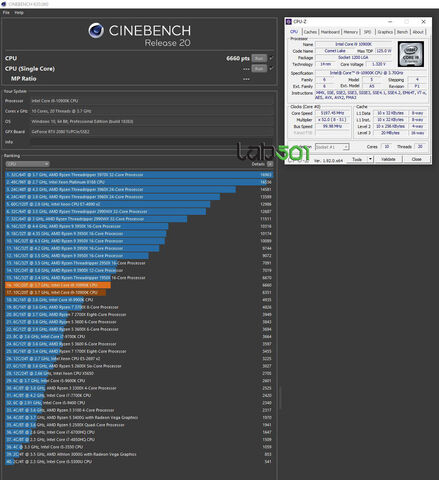The height and width of the screenshot is (480, 439).
Task: Toggle the checkbox beside the CPU test
Action: 271,58
